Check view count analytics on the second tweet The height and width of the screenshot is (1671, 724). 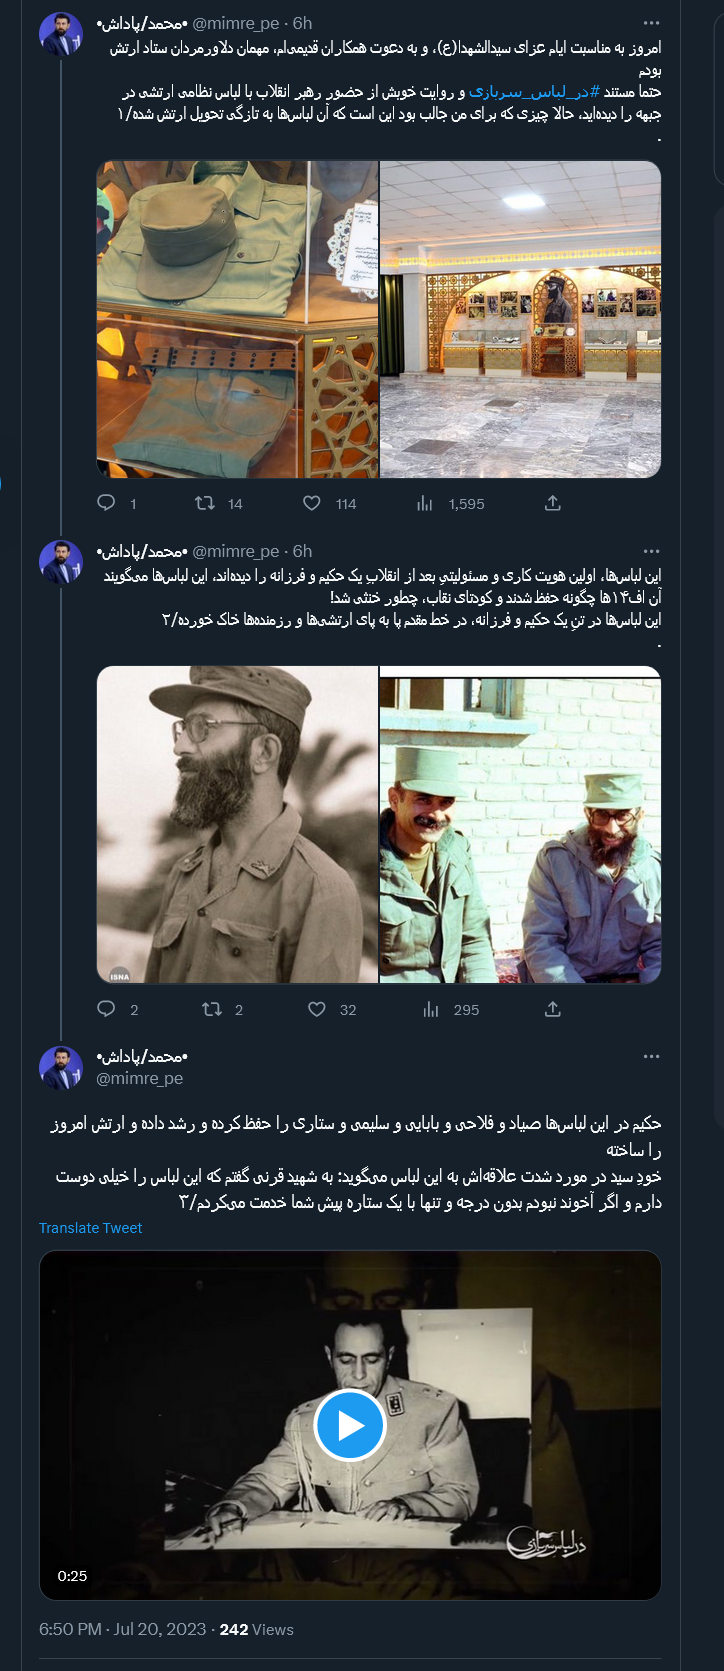pos(432,1010)
